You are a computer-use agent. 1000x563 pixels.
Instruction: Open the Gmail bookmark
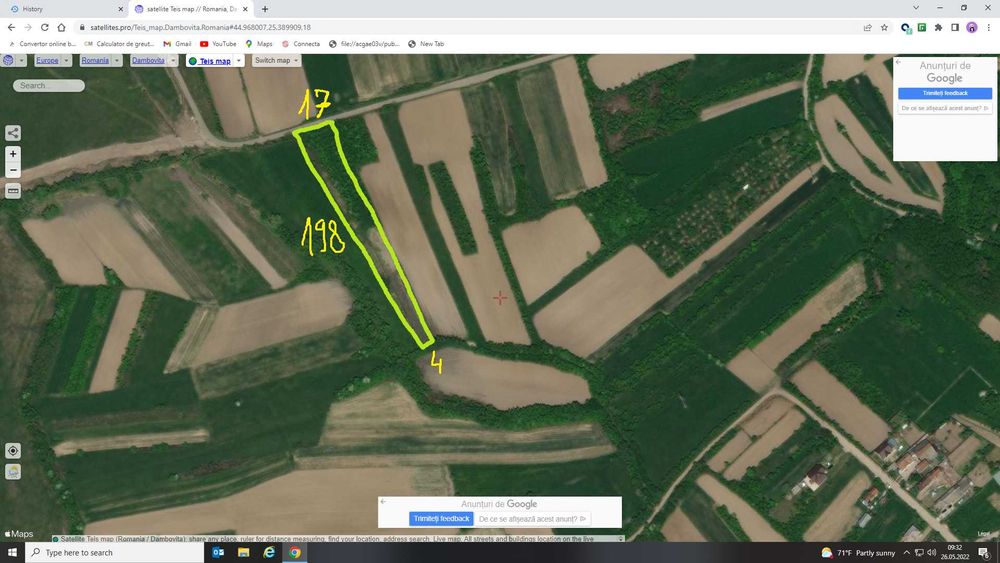(177, 44)
